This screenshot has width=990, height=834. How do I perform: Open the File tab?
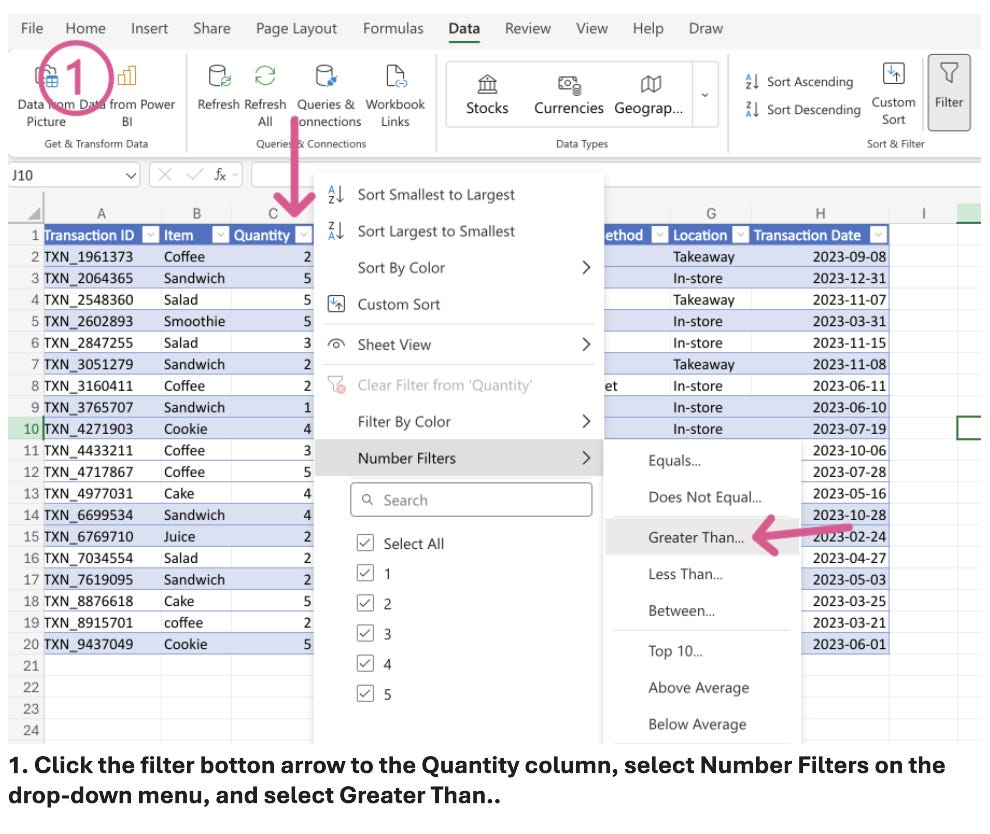point(32,28)
